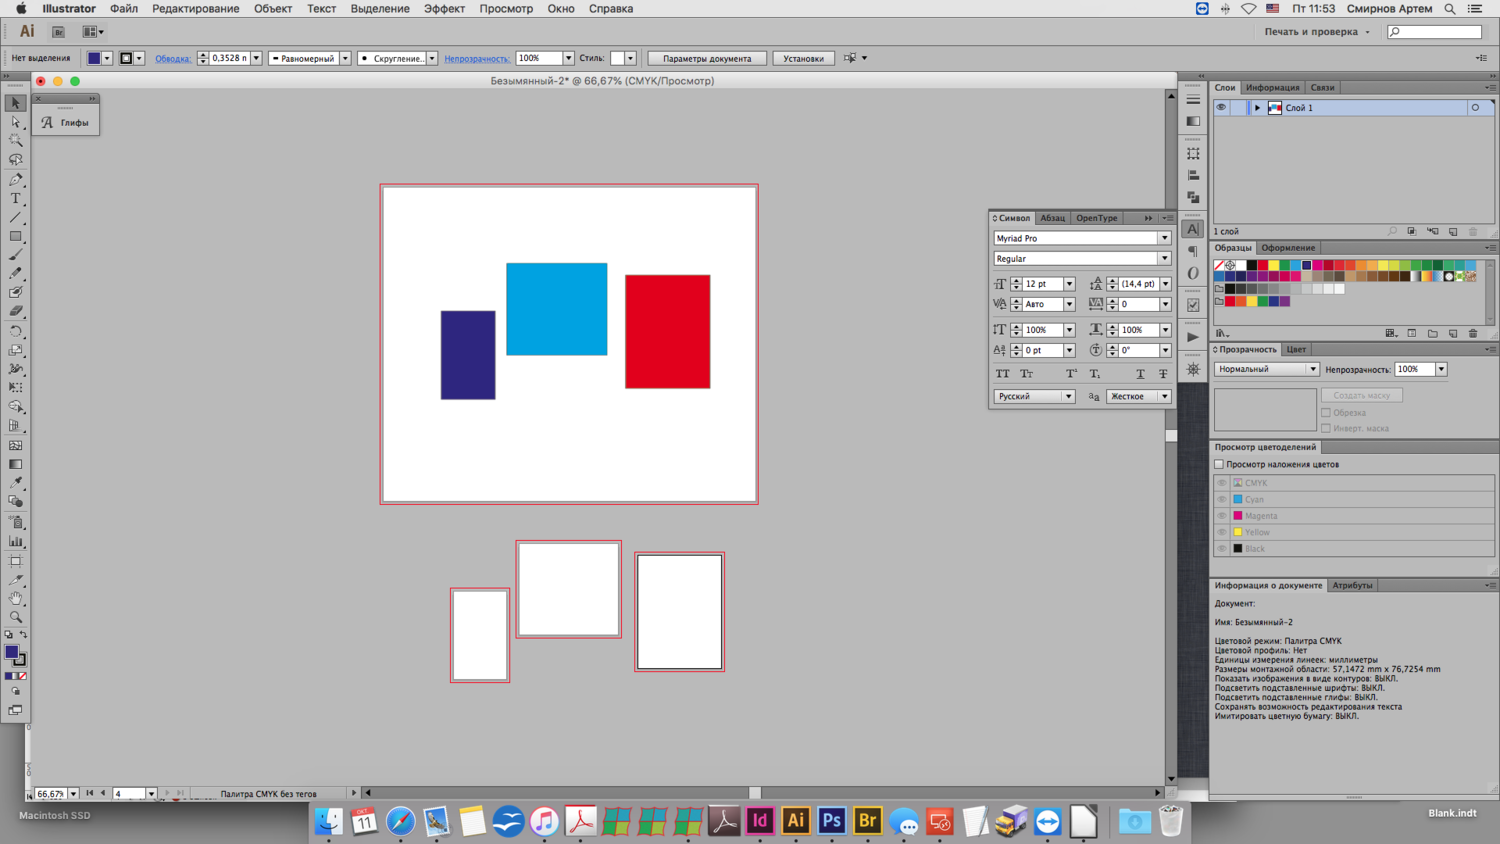Screen dimensions: 1500x844
Task: Activate the Zoom magnifier tool
Action: (x=15, y=617)
